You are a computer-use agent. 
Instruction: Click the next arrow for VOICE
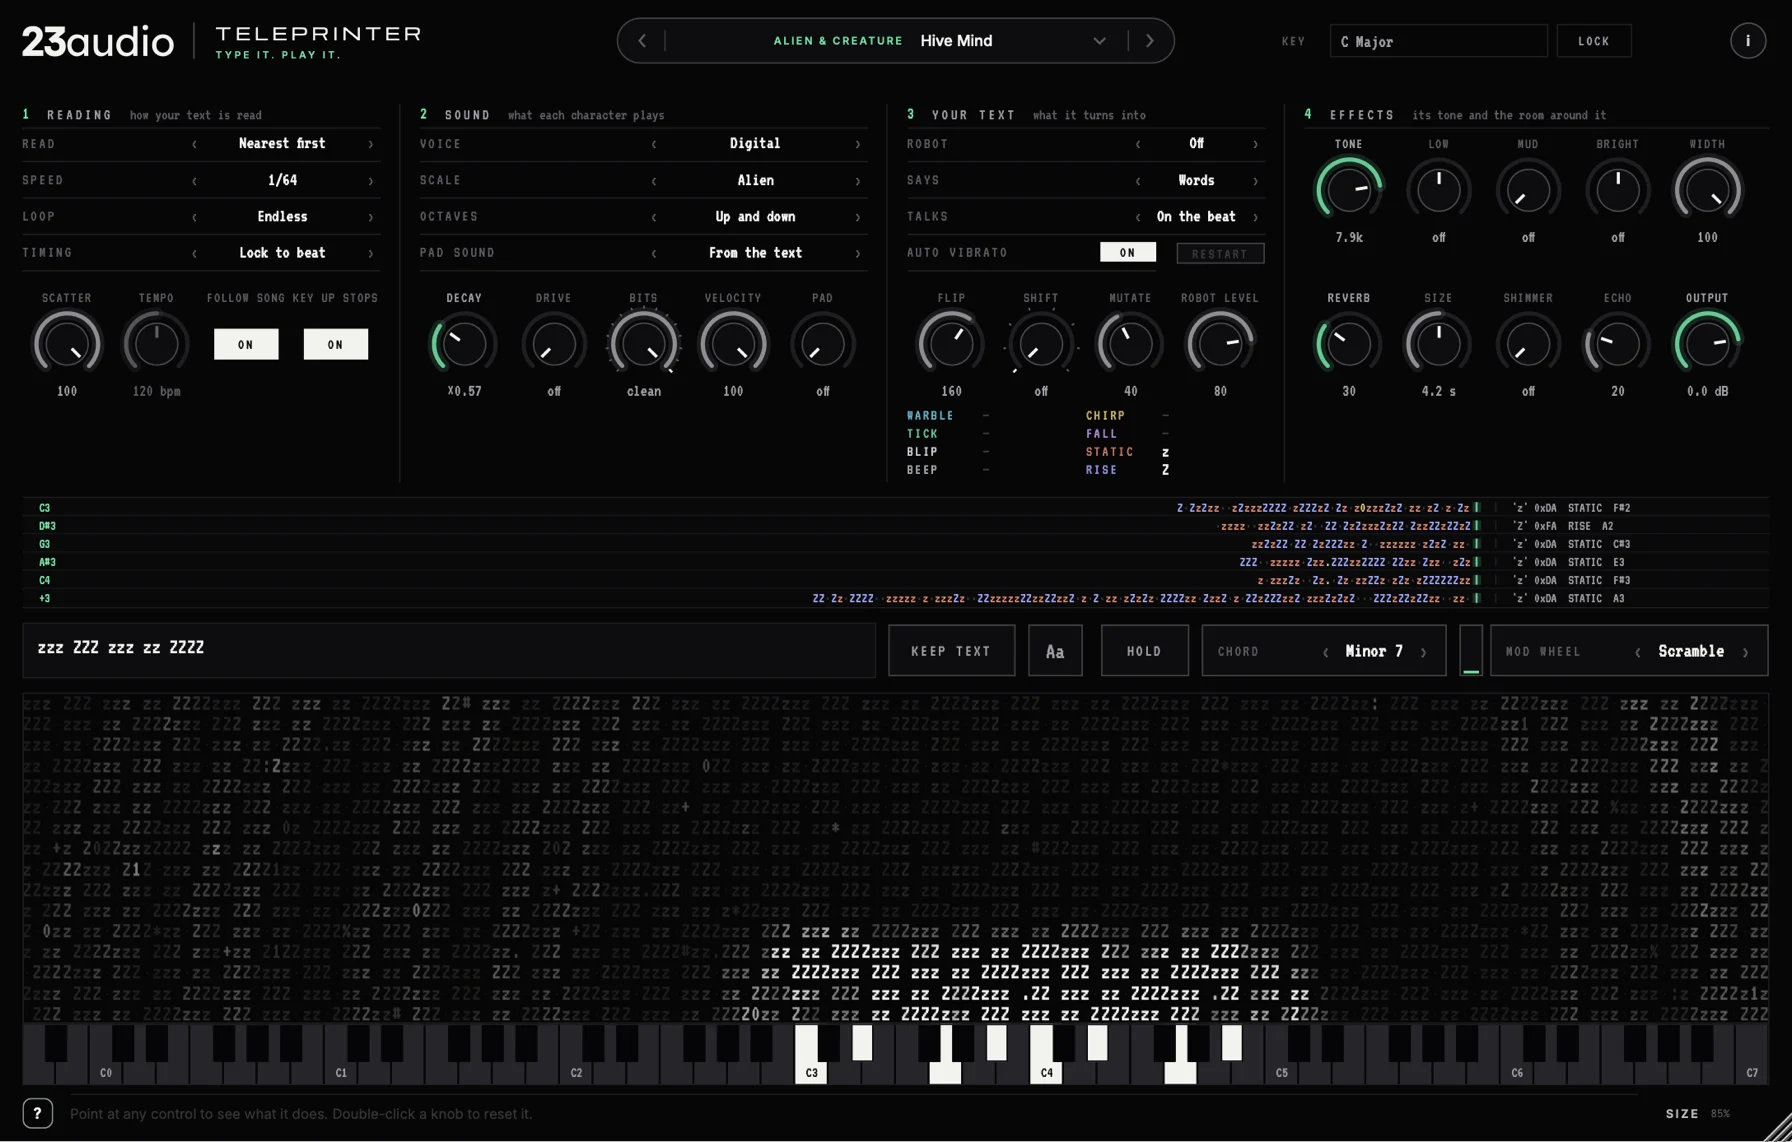858,144
